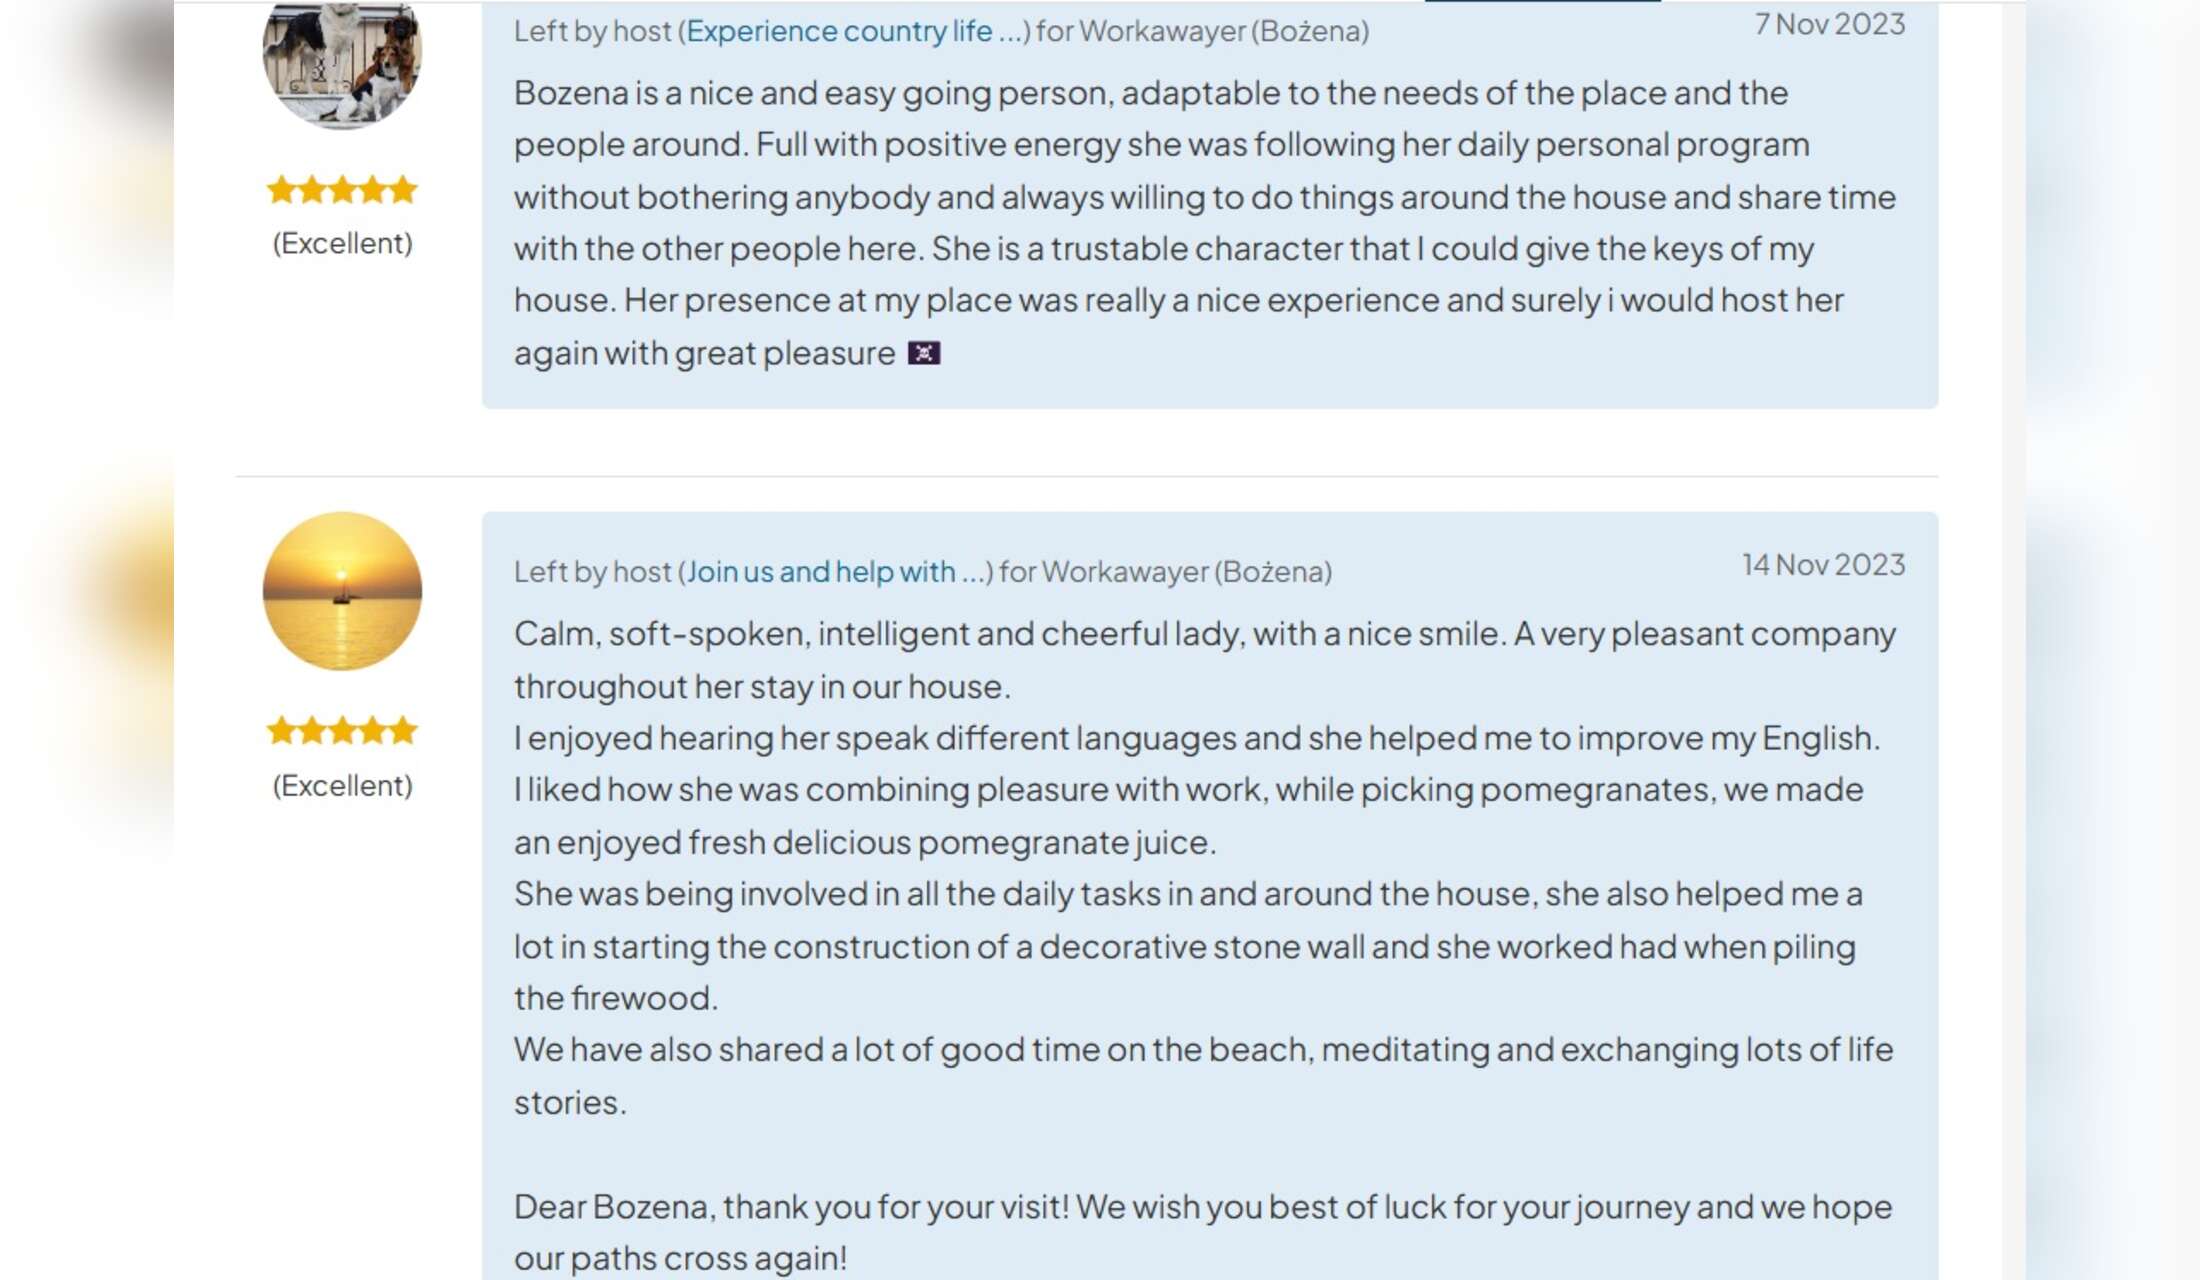The width and height of the screenshot is (2200, 1280).
Task: Click the dogs profile picture of the first host
Action: click(342, 62)
